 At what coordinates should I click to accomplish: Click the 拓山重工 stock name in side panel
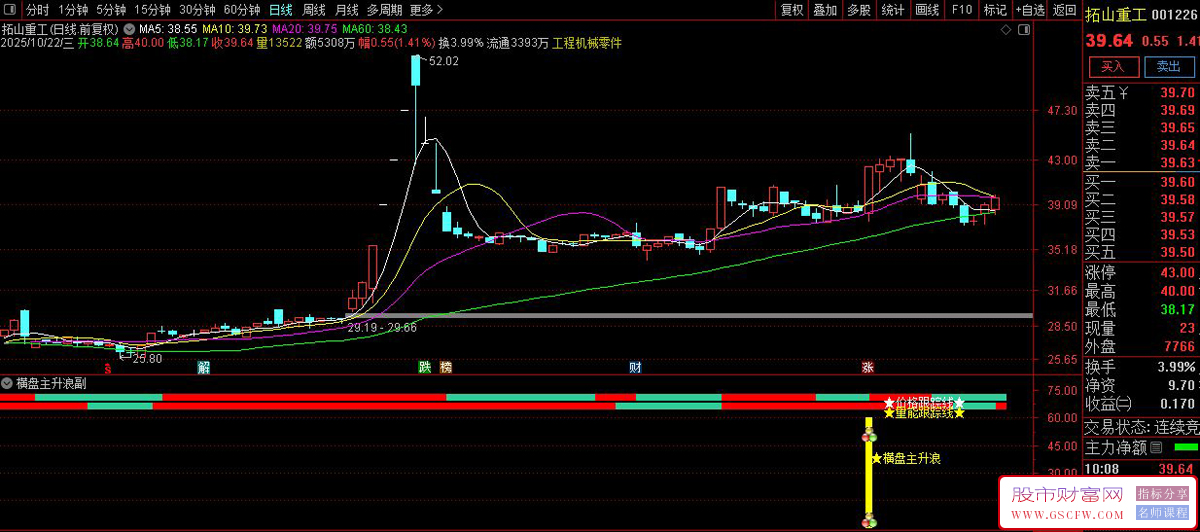coord(1115,13)
